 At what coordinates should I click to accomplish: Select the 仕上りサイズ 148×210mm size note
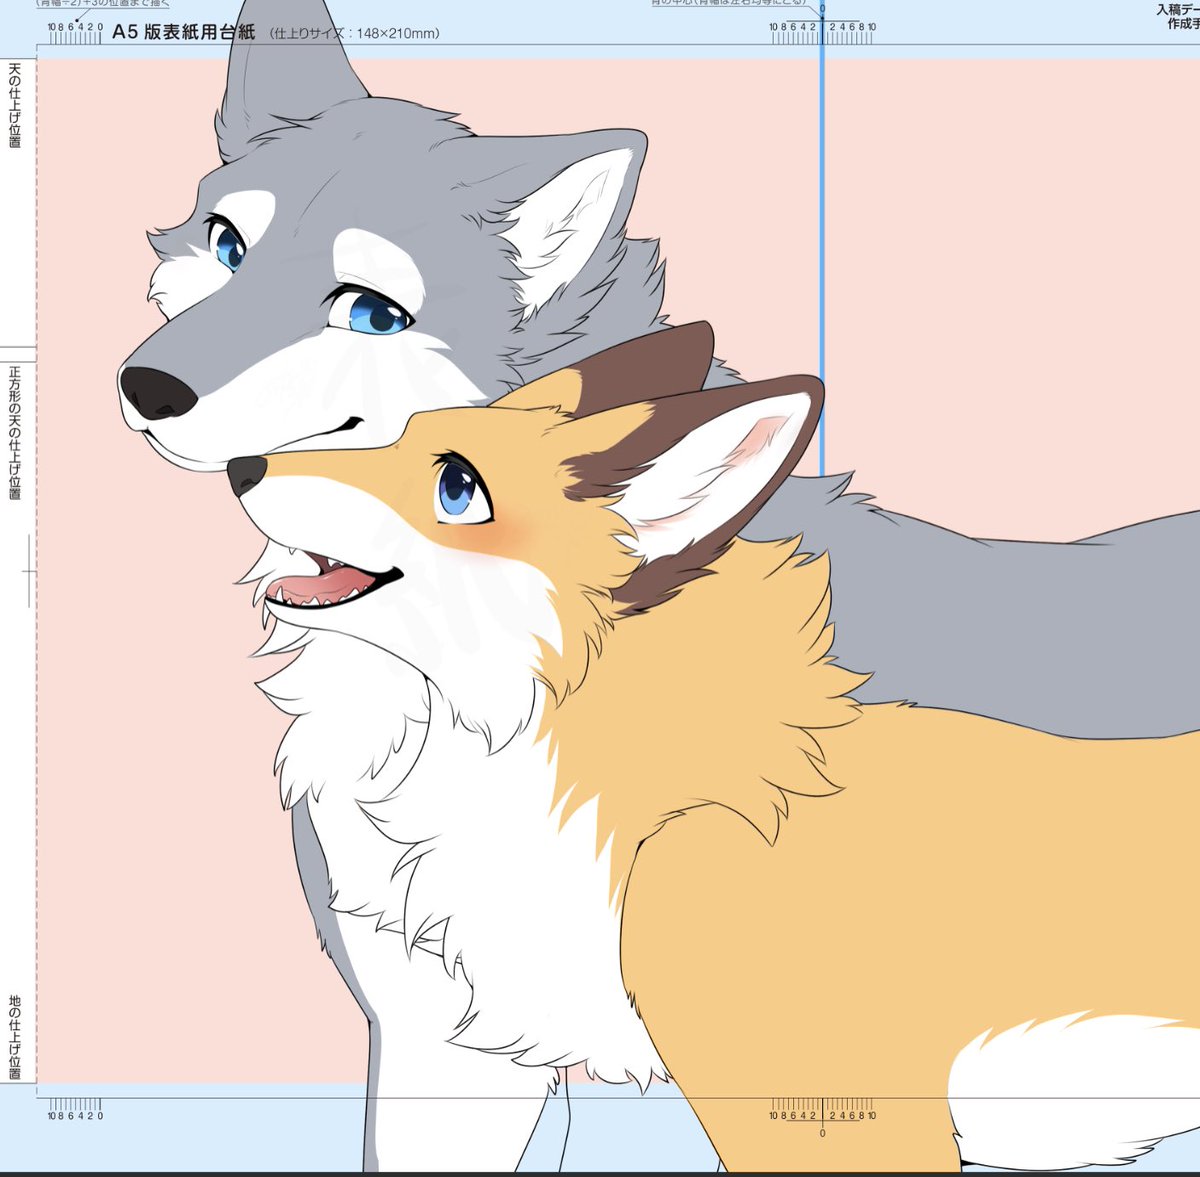[354, 34]
